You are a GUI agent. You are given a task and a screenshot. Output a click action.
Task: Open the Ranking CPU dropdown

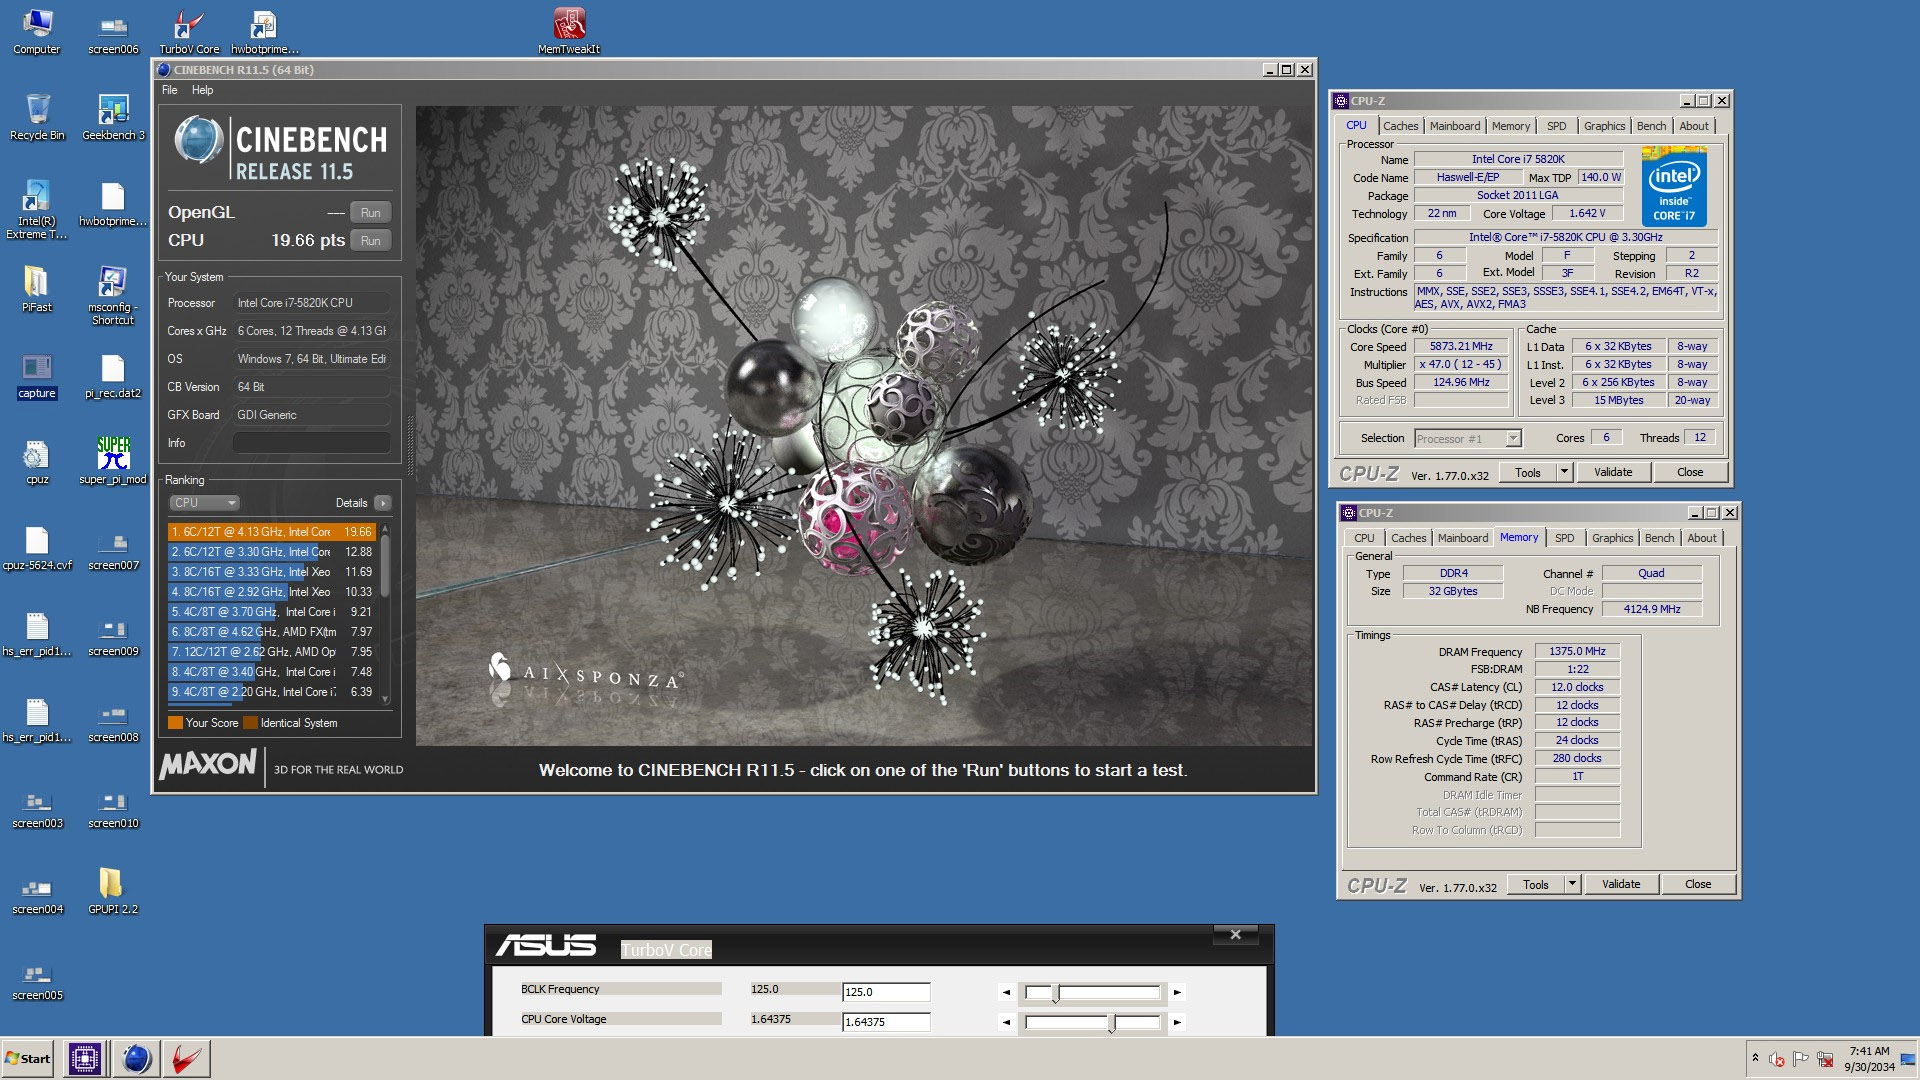pyautogui.click(x=204, y=503)
